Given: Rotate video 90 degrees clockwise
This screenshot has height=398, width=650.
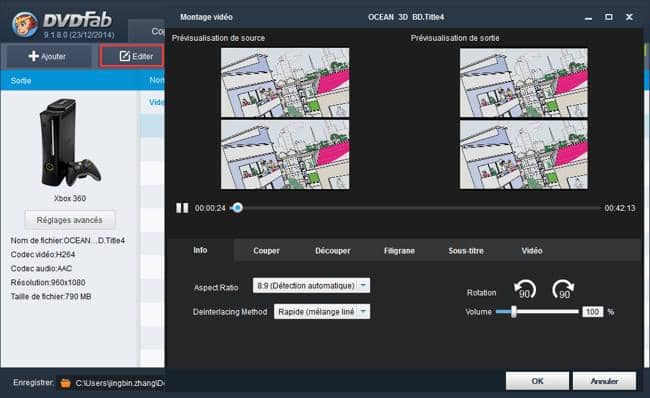Looking at the screenshot, I should (x=563, y=289).
